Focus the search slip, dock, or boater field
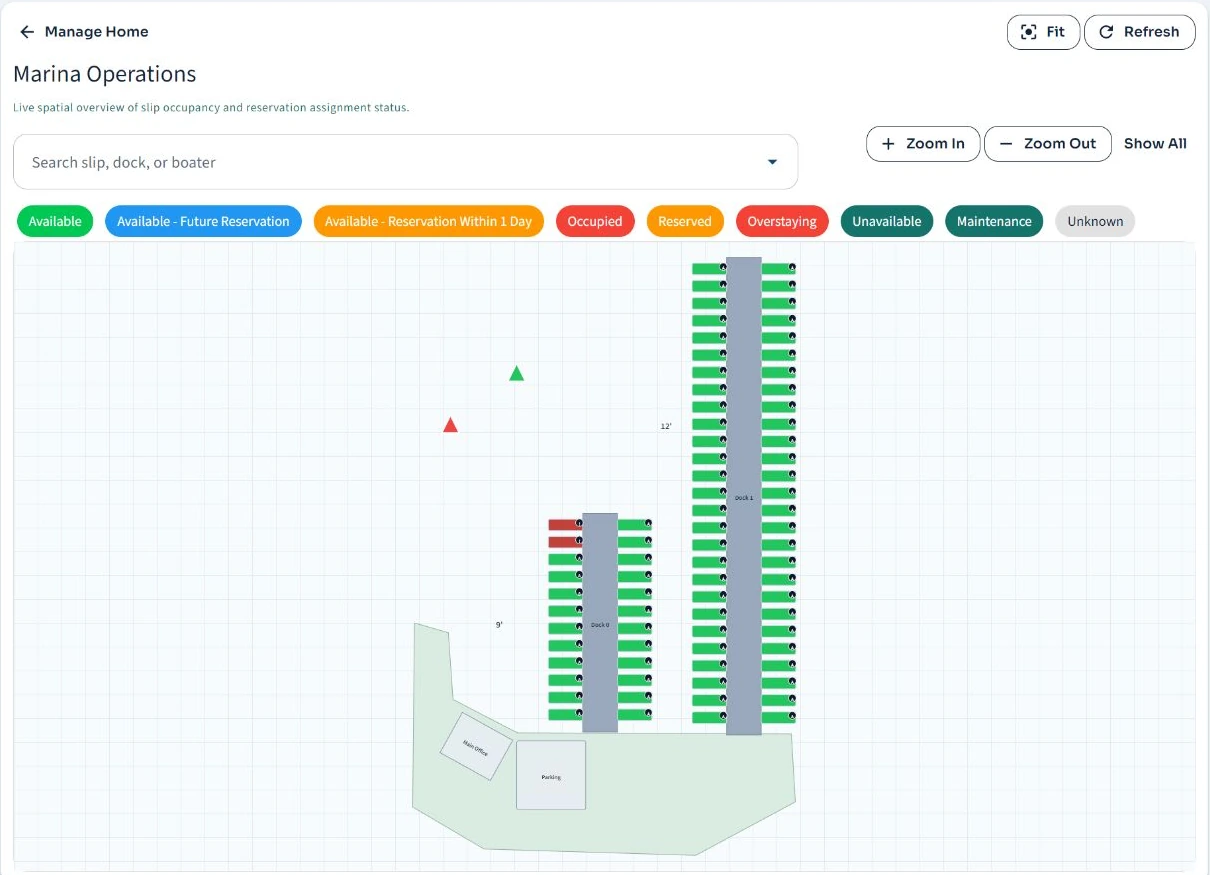Viewport: 1210px width, 875px height. 405,162
